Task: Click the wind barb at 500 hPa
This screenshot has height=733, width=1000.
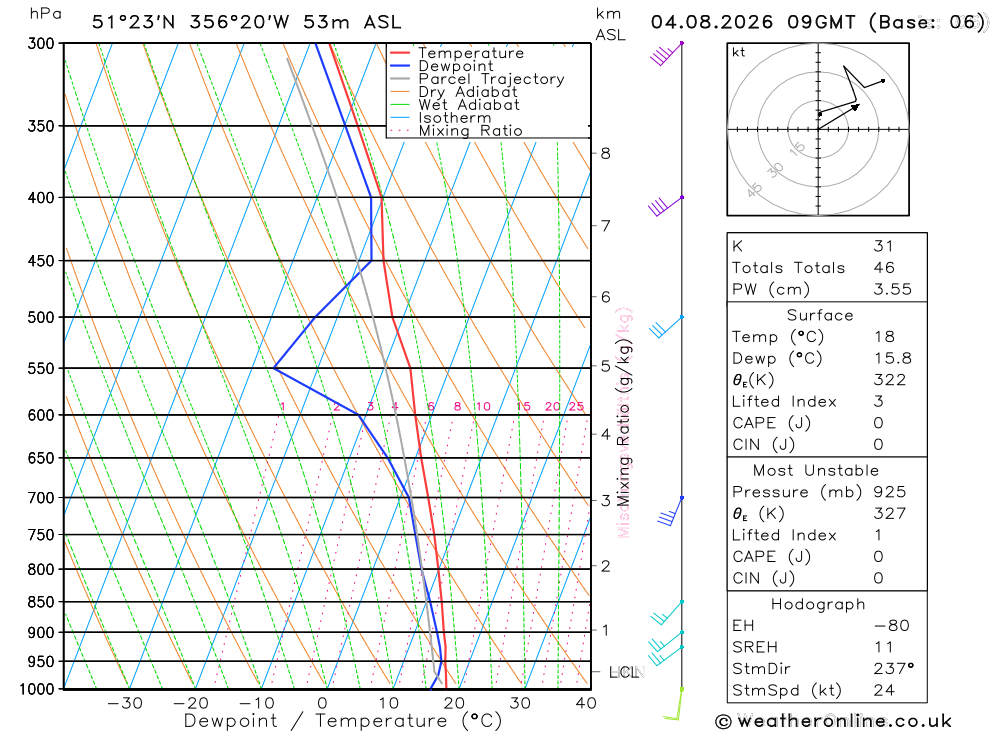Action: [x=666, y=326]
